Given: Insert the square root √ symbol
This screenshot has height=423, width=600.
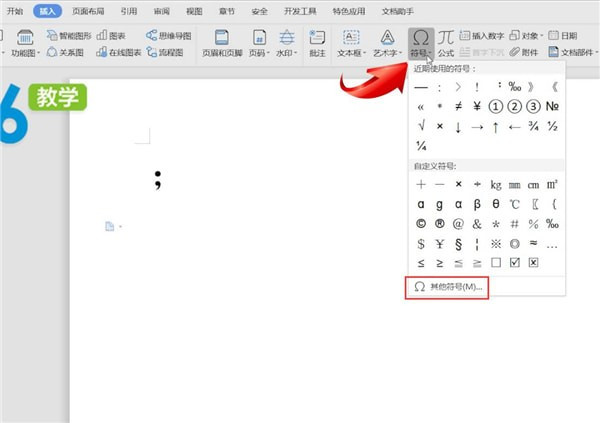Looking at the screenshot, I should click(x=421, y=126).
